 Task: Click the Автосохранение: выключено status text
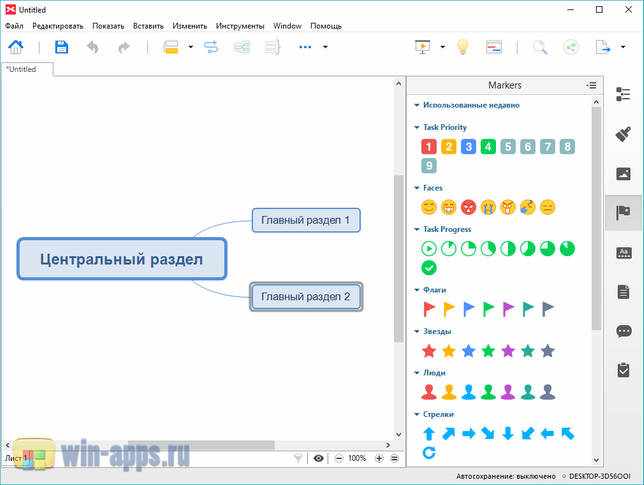click(506, 476)
